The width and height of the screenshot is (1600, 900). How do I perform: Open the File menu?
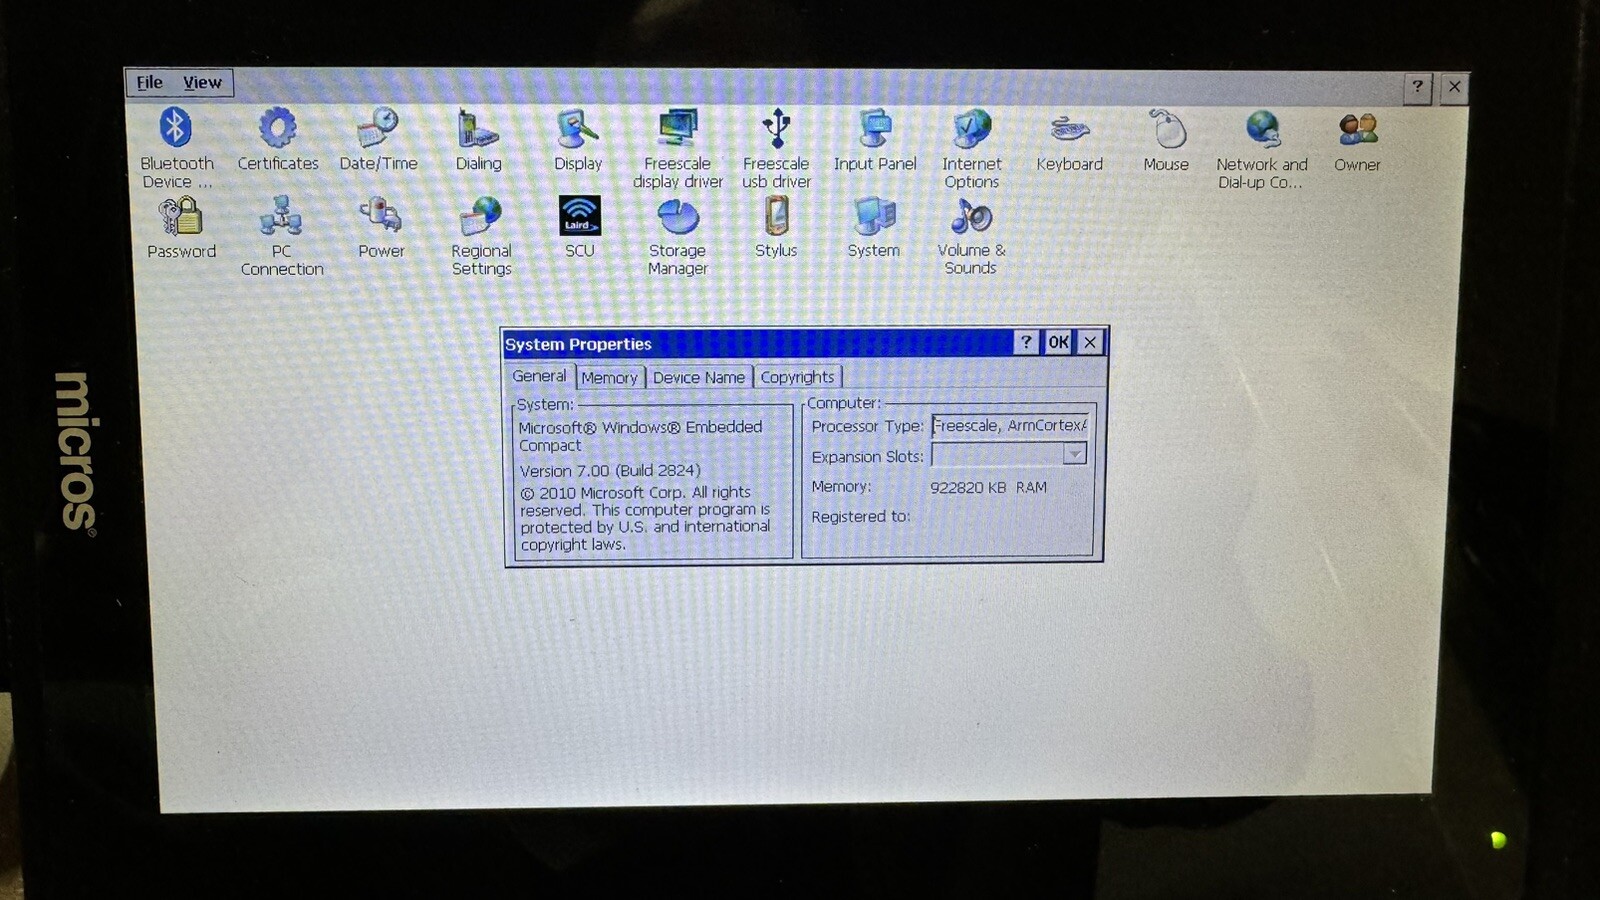click(x=149, y=82)
